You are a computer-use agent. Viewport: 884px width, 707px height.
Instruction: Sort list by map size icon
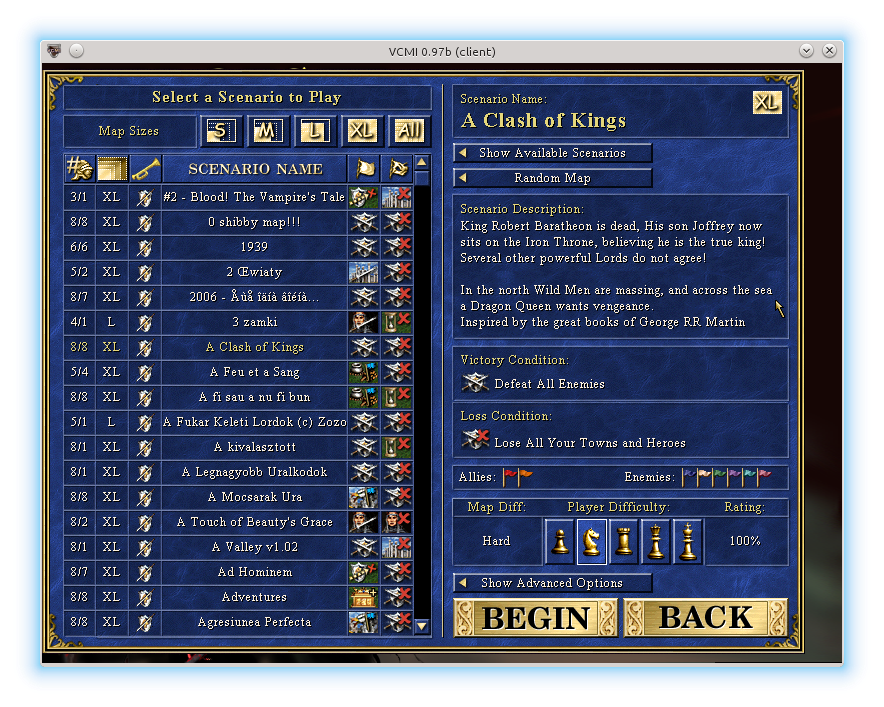(x=111, y=169)
